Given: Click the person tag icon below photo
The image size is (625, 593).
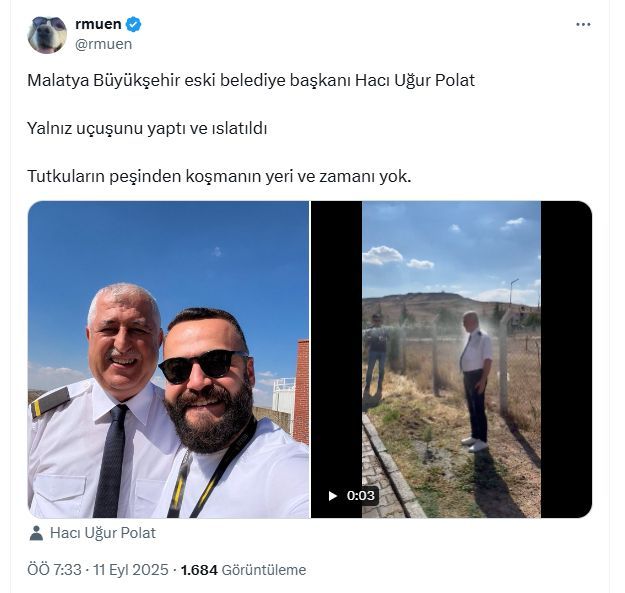Looking at the screenshot, I should coord(36,533).
